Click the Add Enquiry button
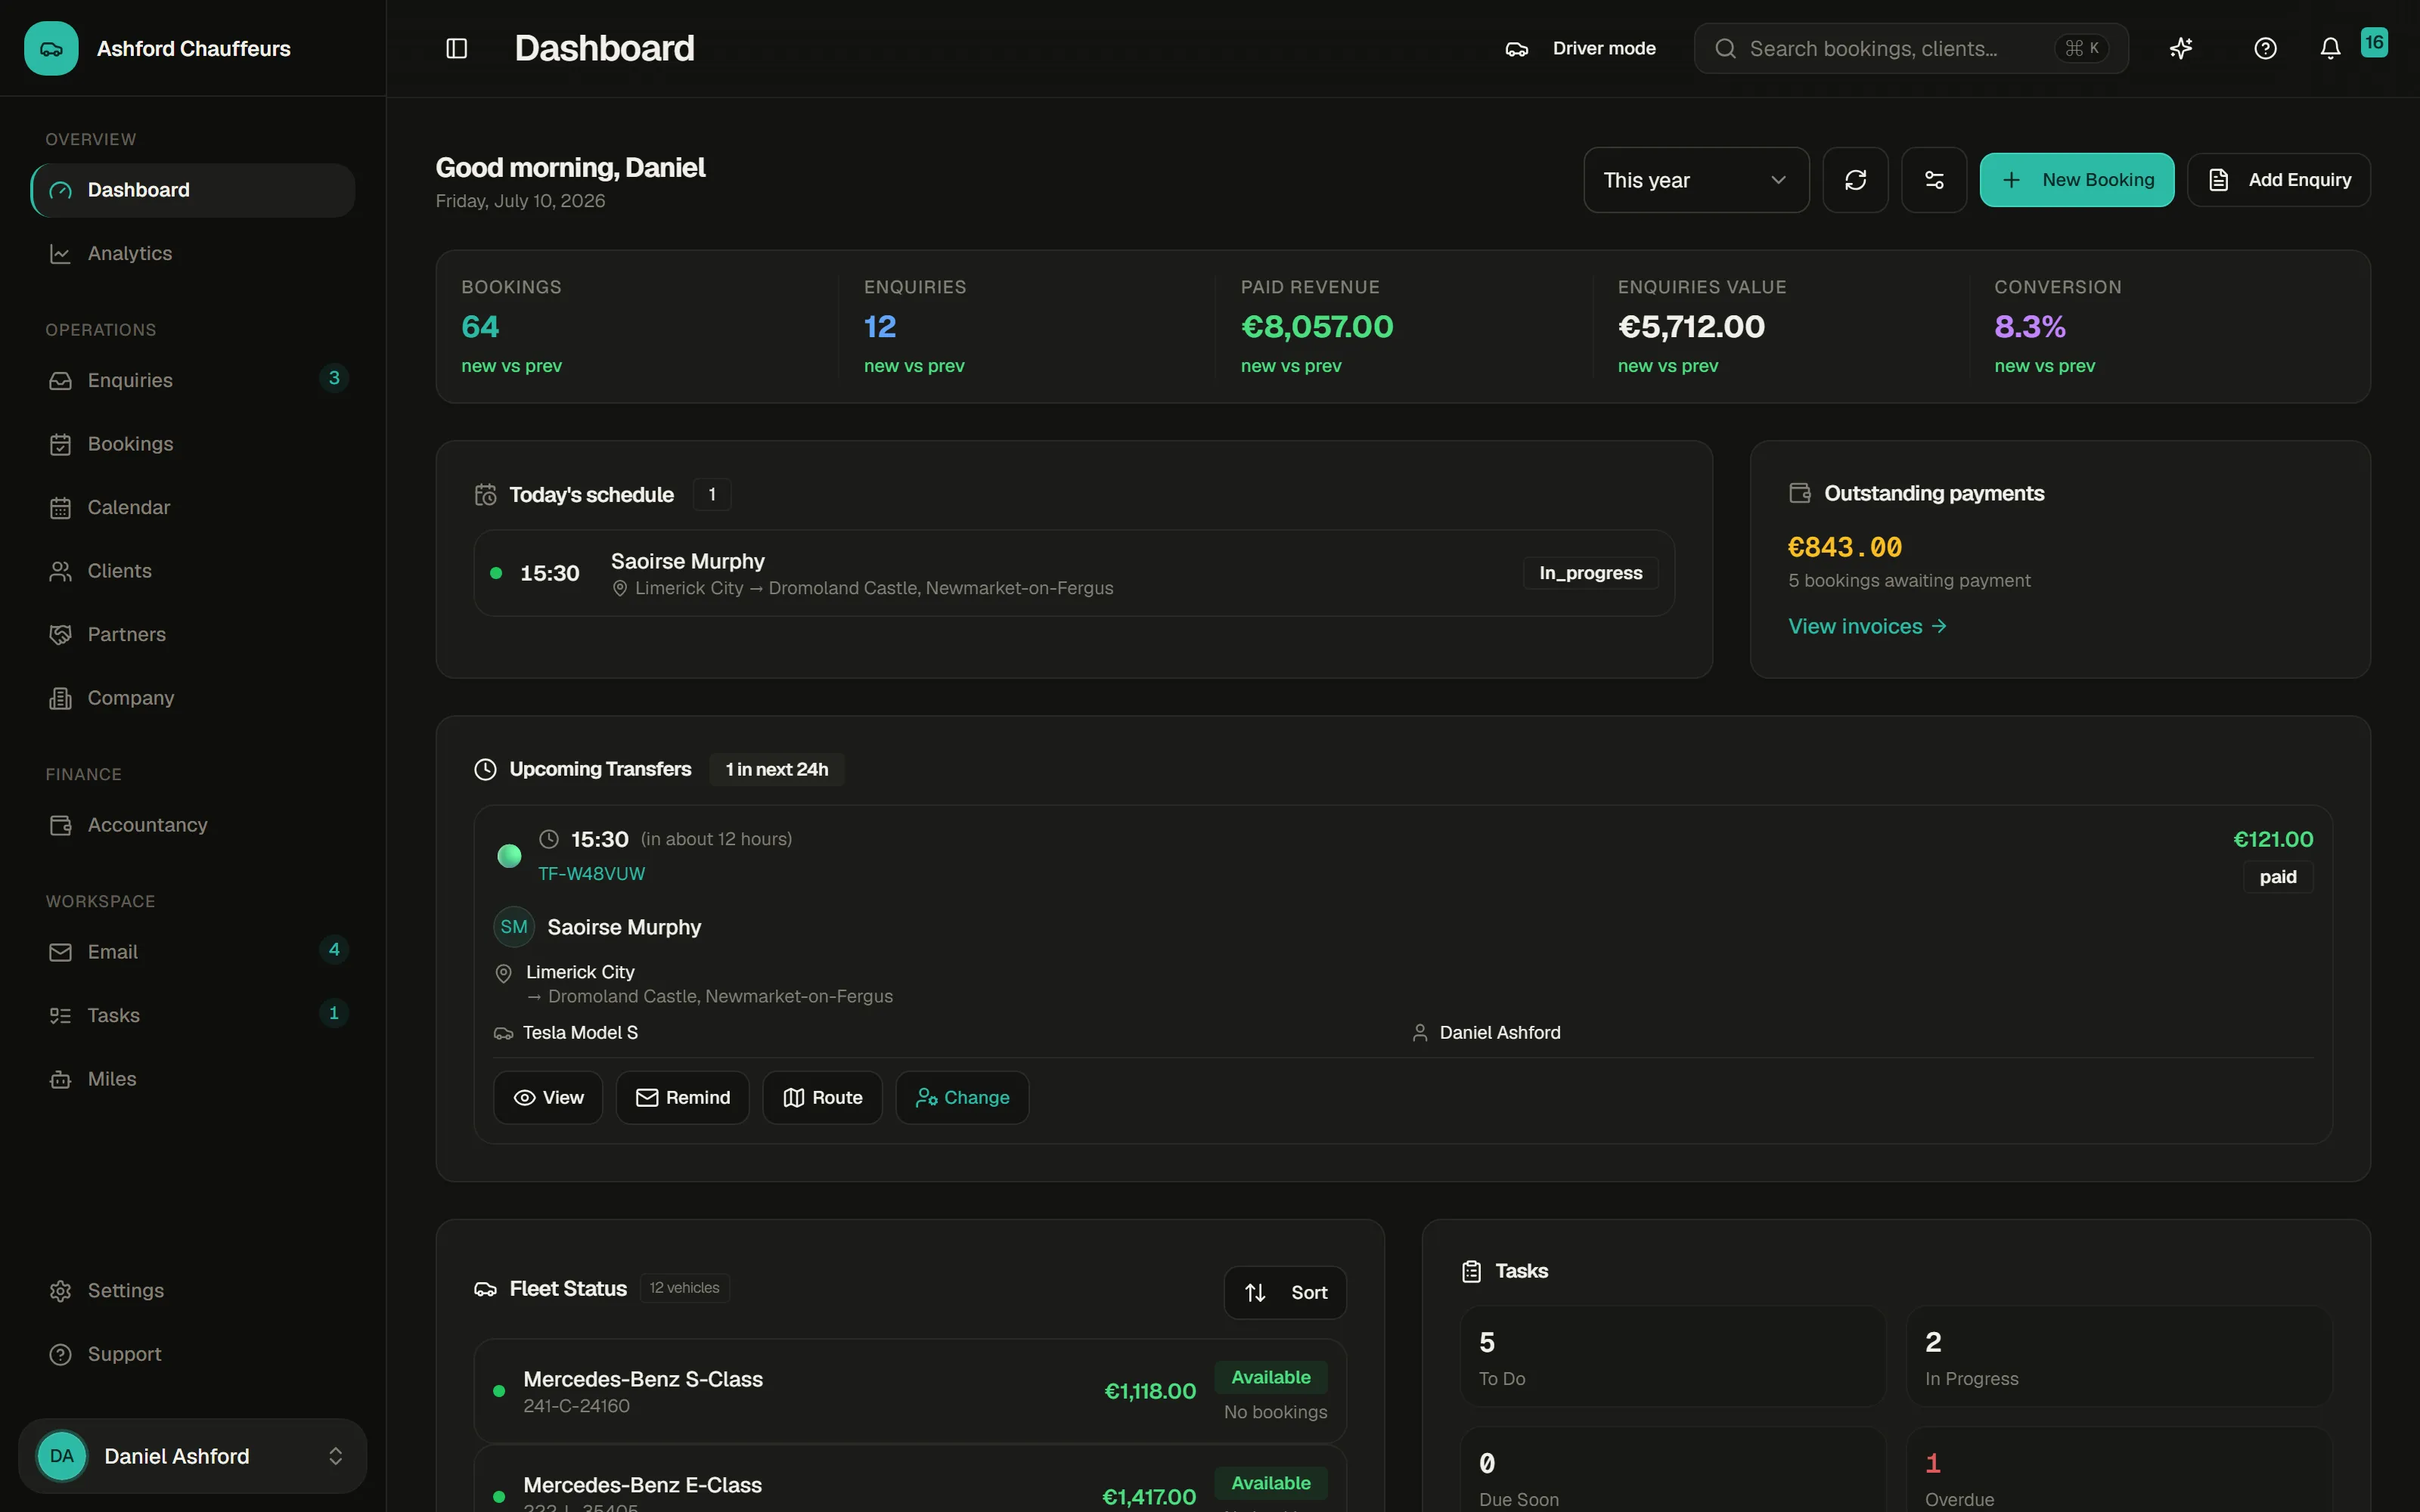Image resolution: width=2420 pixels, height=1512 pixels. pyautogui.click(x=2279, y=180)
